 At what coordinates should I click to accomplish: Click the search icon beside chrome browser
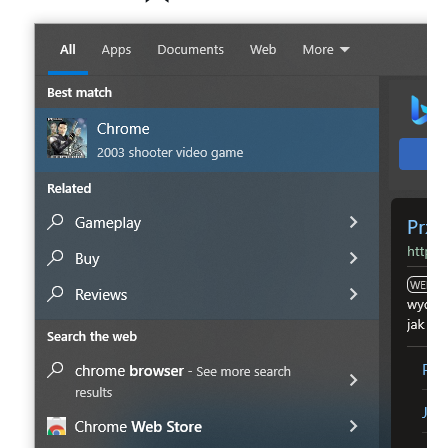pos(55,370)
